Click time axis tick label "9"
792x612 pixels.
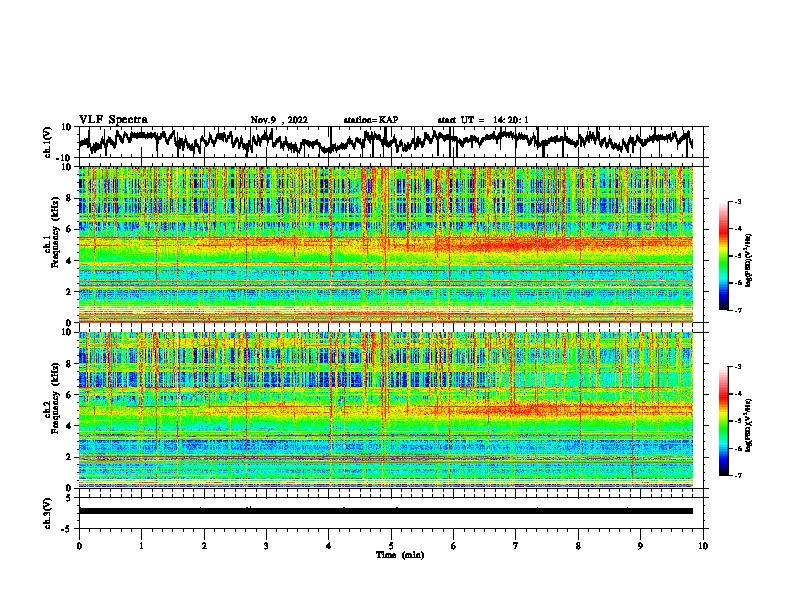(x=640, y=546)
